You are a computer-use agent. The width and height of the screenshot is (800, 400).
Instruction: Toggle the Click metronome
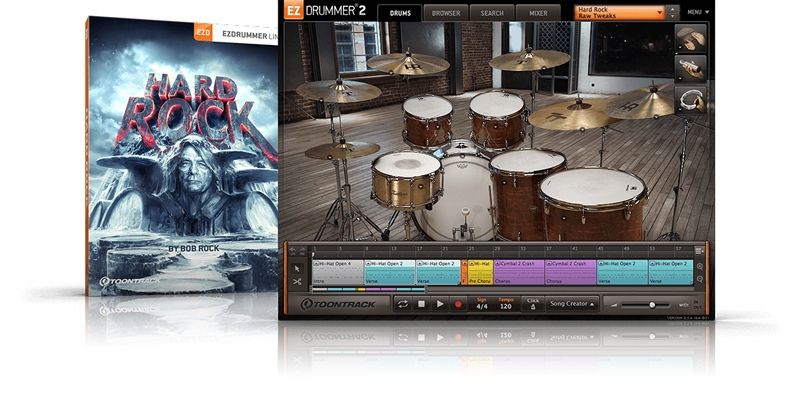tap(533, 303)
